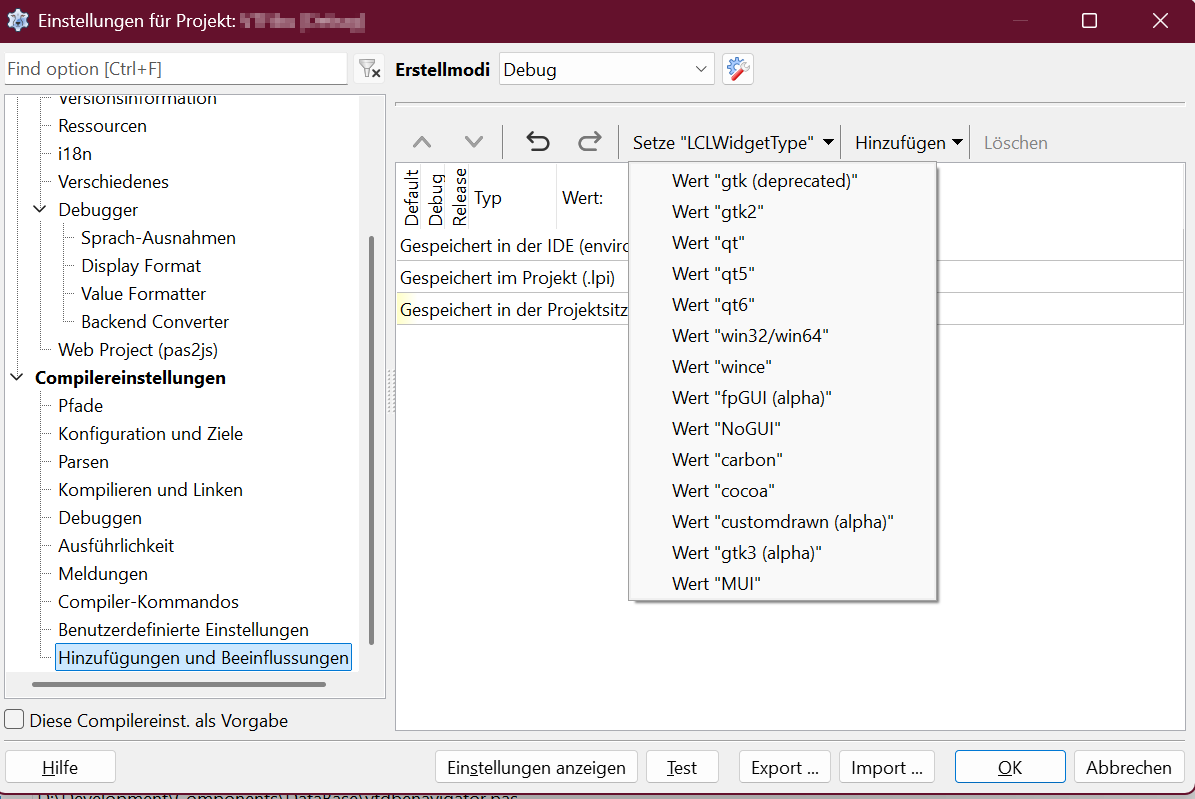Choose Wert "gtk2" menu entry
1195x799 pixels.
click(783, 212)
